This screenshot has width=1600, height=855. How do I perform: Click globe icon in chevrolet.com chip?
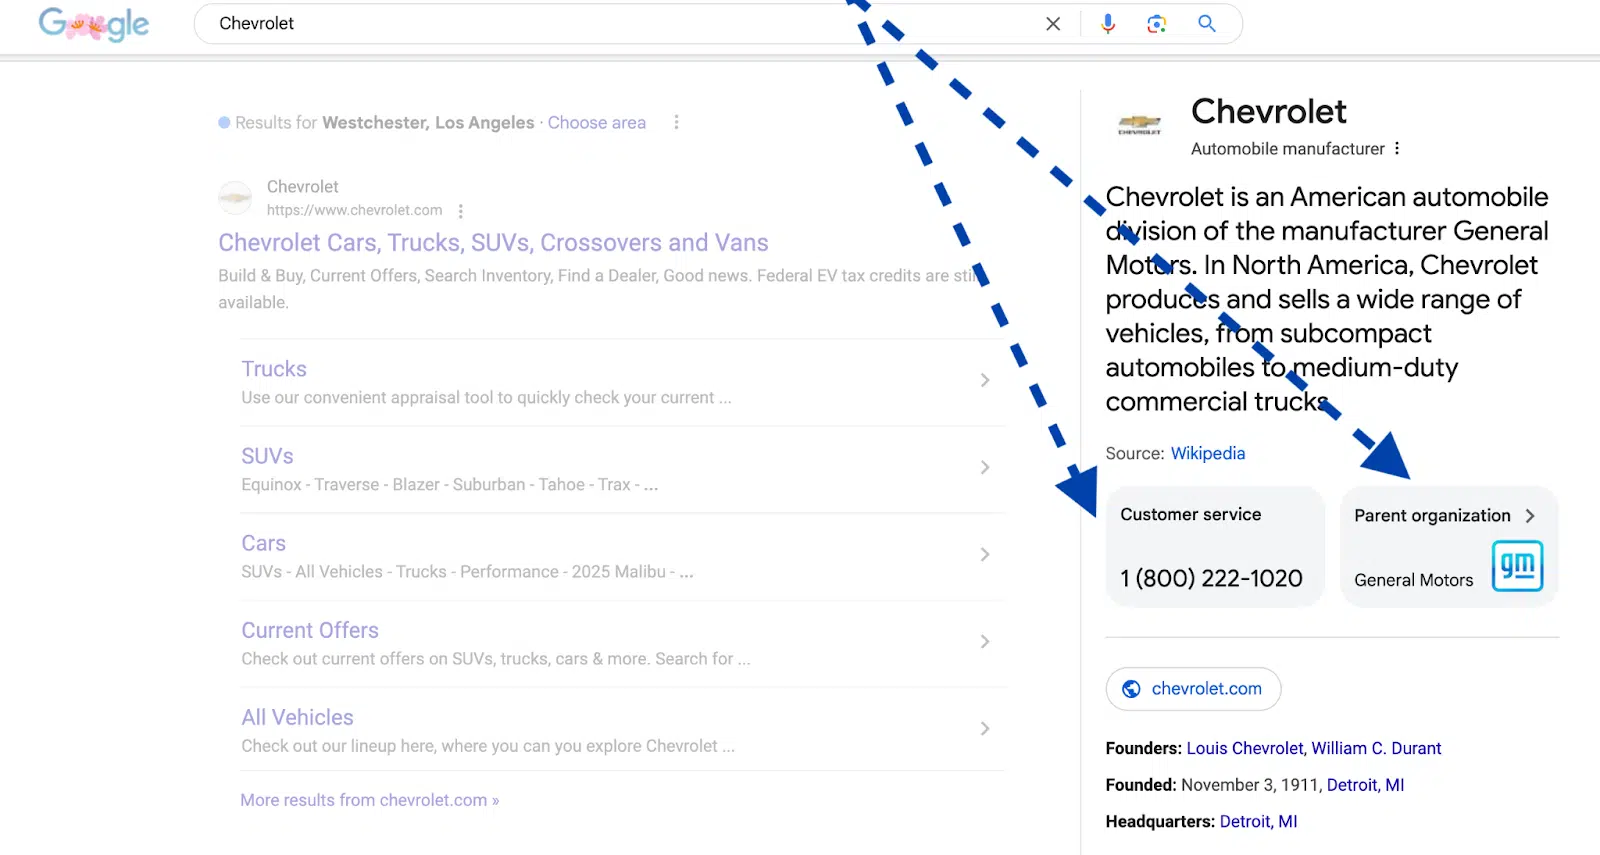(1131, 689)
